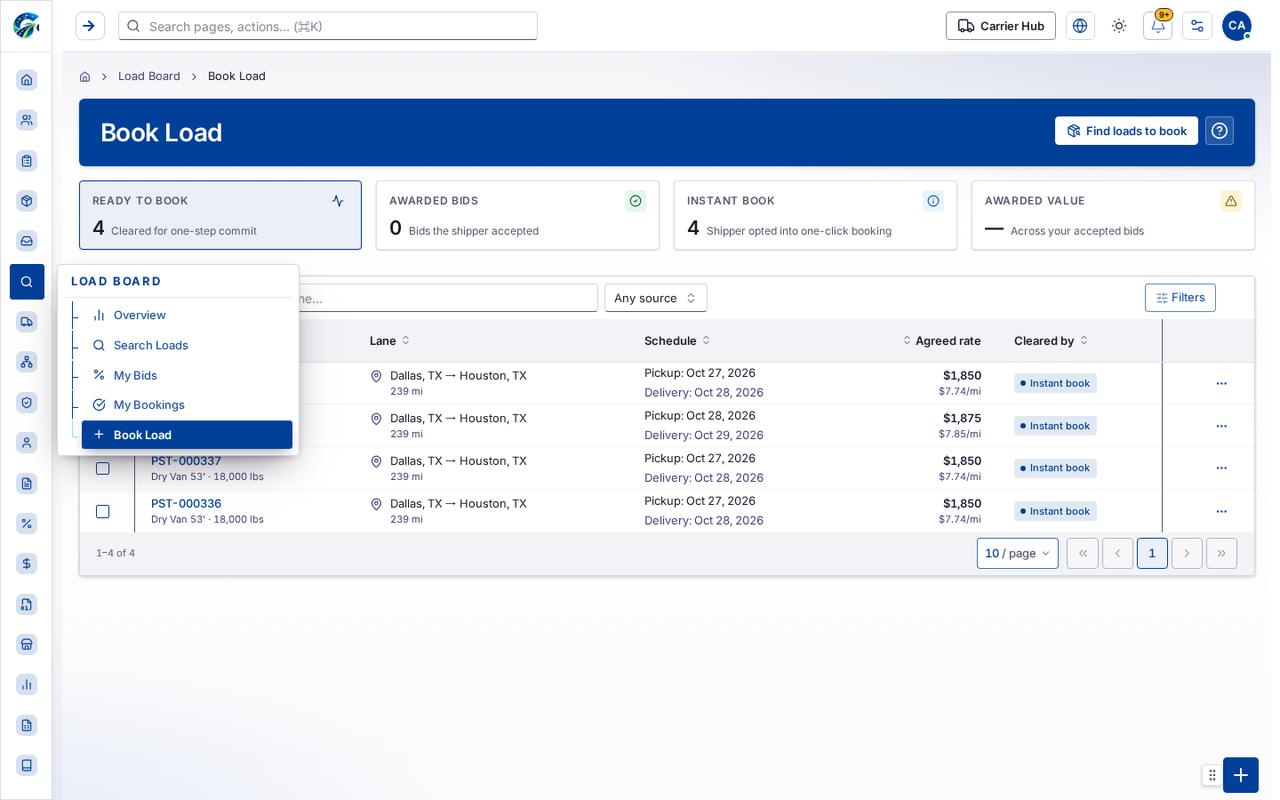Viewport: 1280px width, 800px height.
Task: Open the inbox tray sidebar icon
Action: click(x=27, y=241)
